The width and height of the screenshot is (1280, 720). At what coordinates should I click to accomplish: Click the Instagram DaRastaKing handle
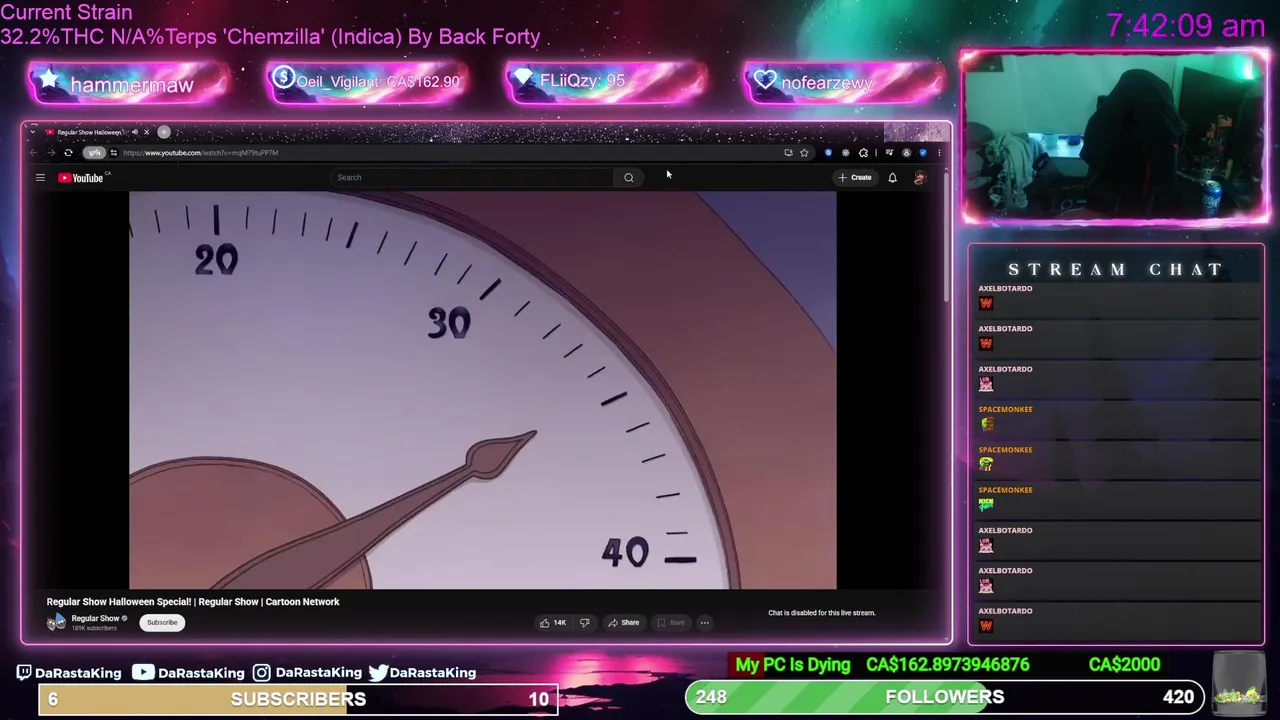click(x=307, y=673)
